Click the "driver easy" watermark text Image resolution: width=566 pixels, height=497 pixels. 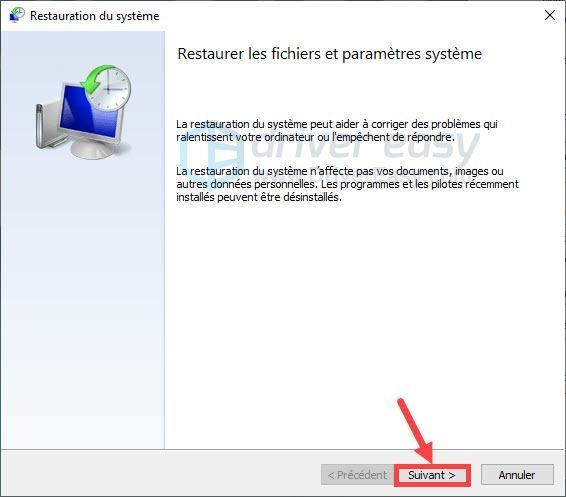(365, 146)
